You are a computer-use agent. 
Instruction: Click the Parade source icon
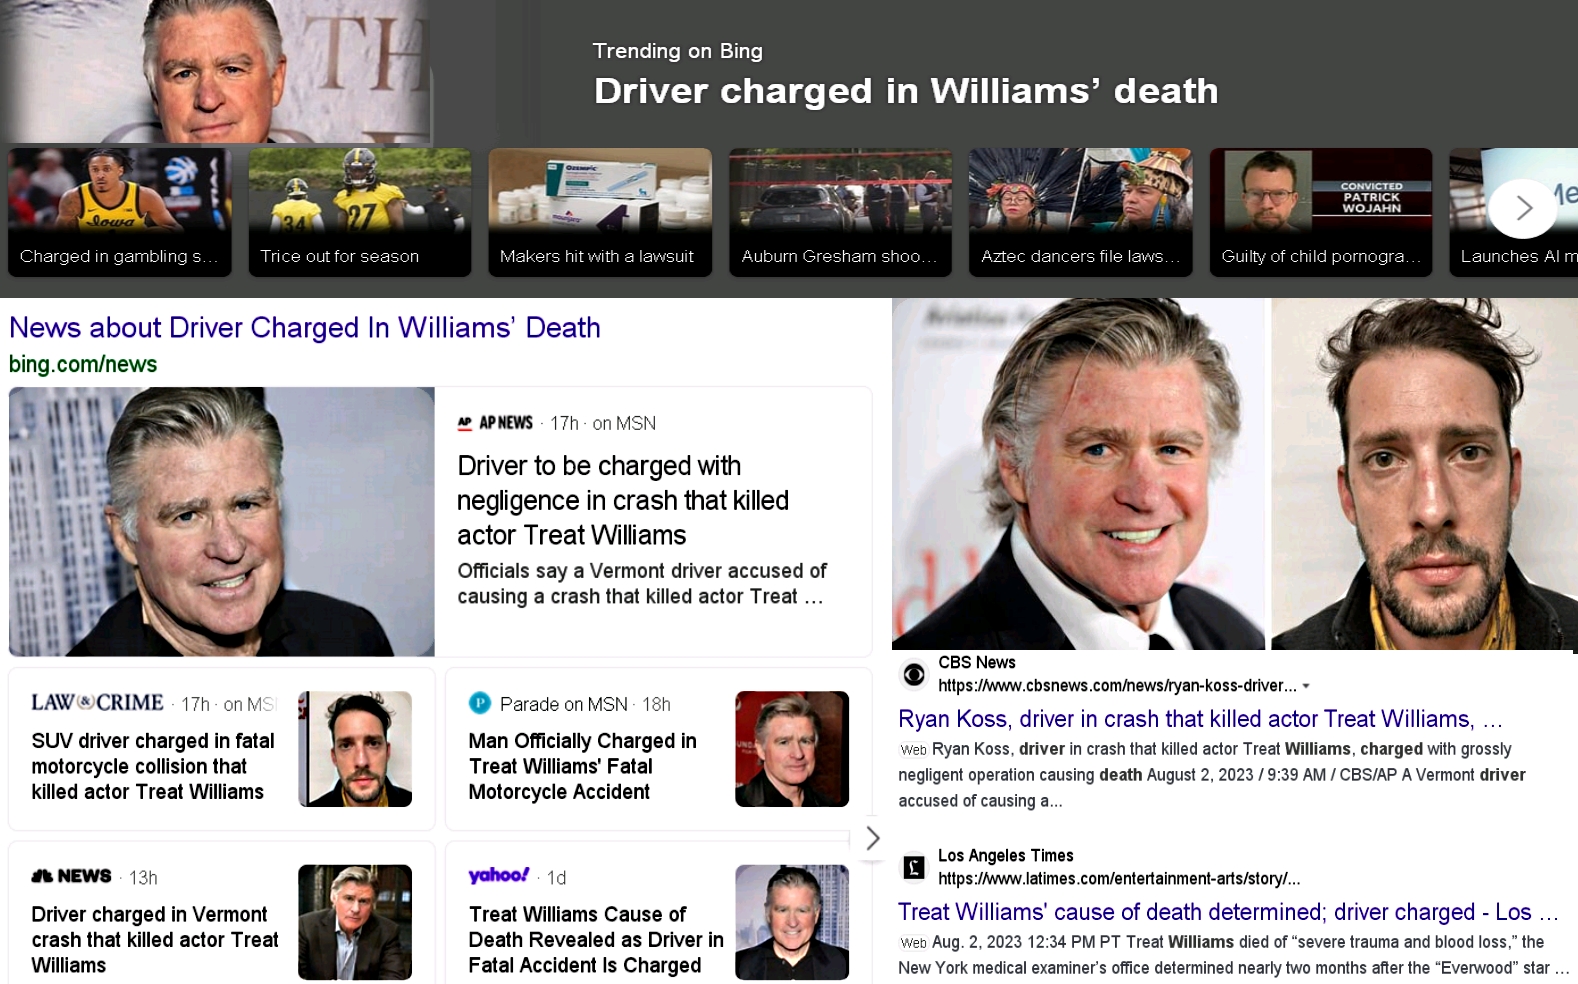480,703
